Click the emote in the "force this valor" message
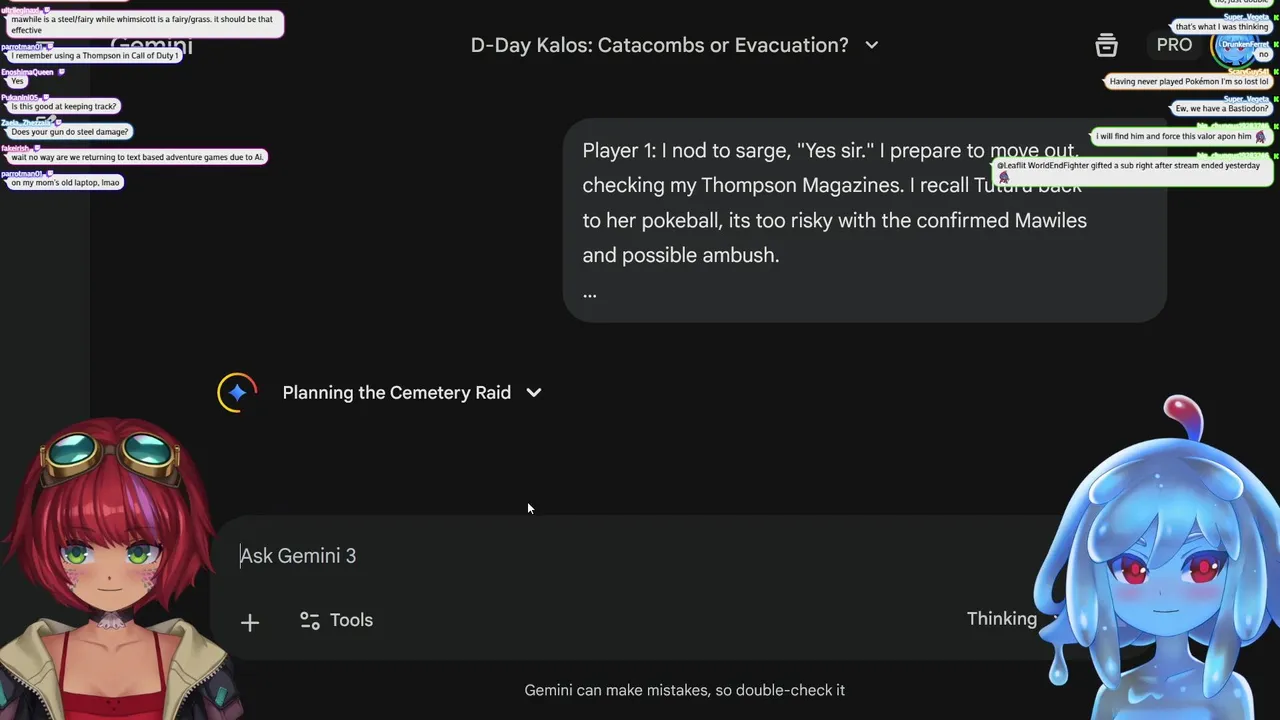The width and height of the screenshot is (1280, 720). coord(1260,137)
